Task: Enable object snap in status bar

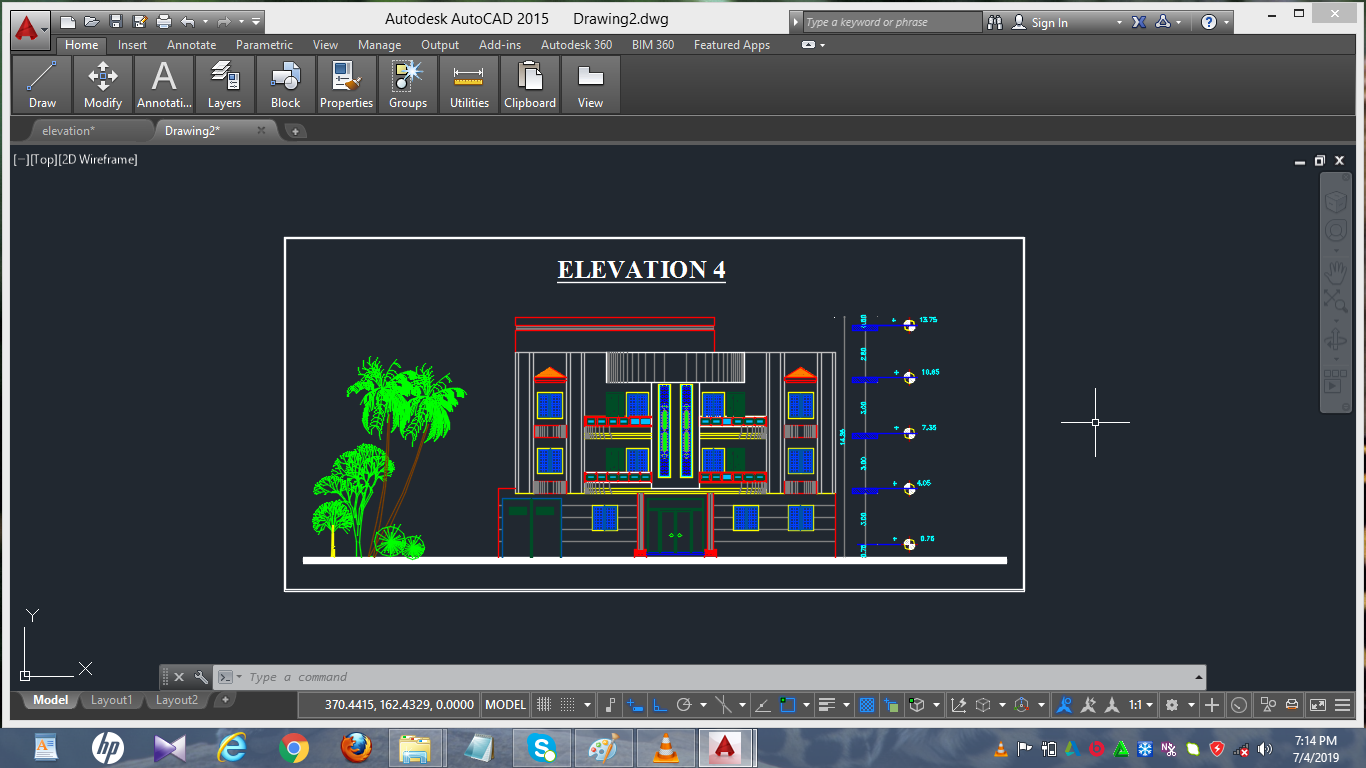Action: coord(788,704)
